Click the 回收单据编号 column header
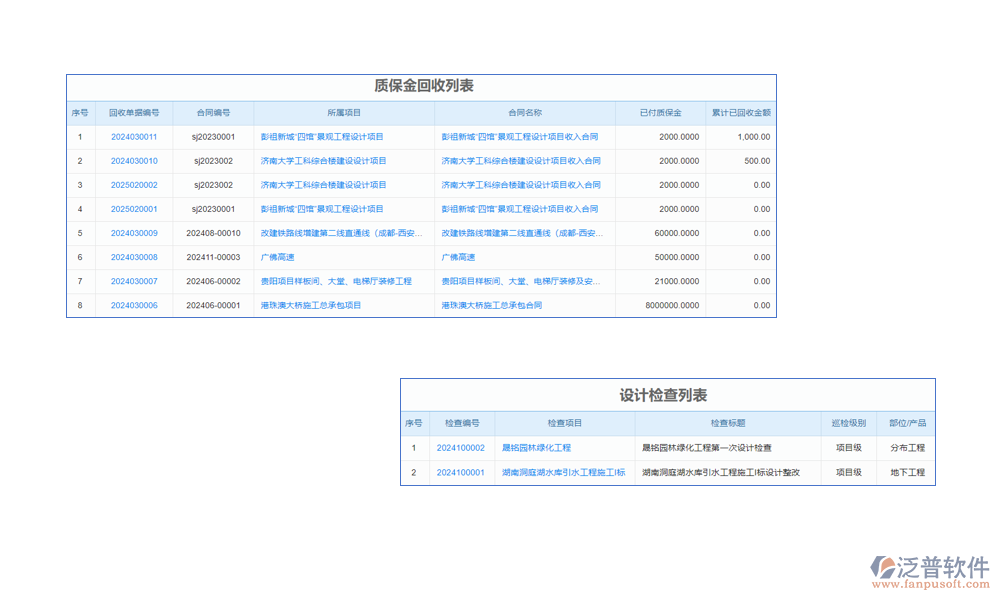1000x600 pixels. coord(134,113)
